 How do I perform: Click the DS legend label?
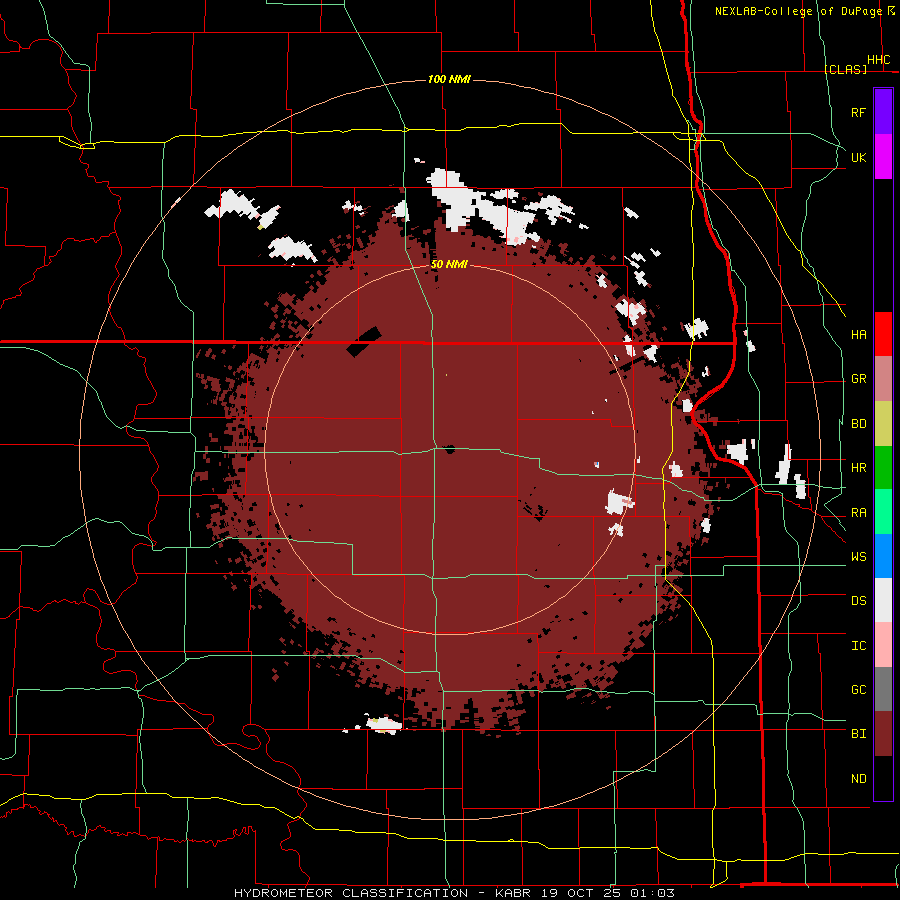858,601
